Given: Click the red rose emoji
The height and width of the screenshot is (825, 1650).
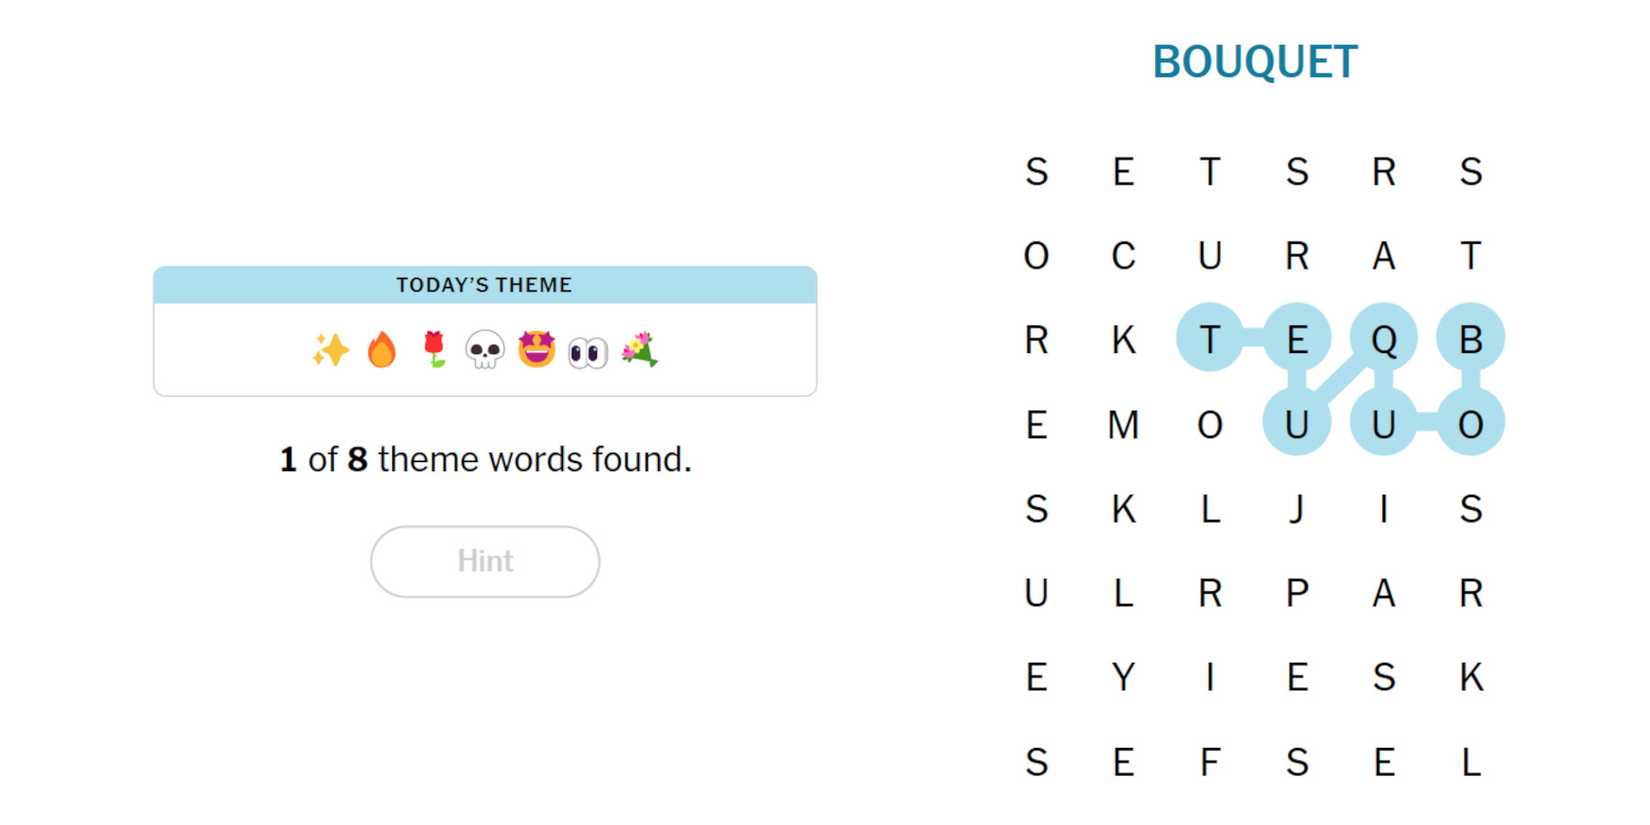Looking at the screenshot, I should pyautogui.click(x=433, y=349).
